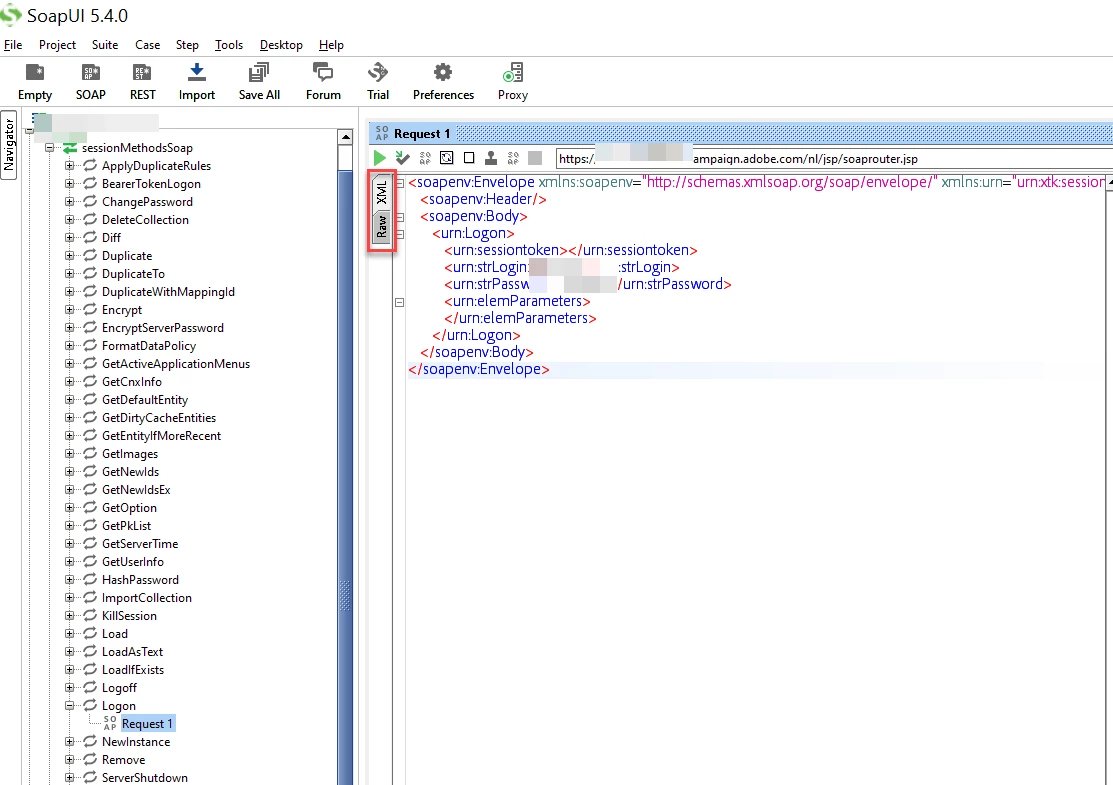Click the sessionMethodsSoap interface icon
1113x785 pixels.
70,148
